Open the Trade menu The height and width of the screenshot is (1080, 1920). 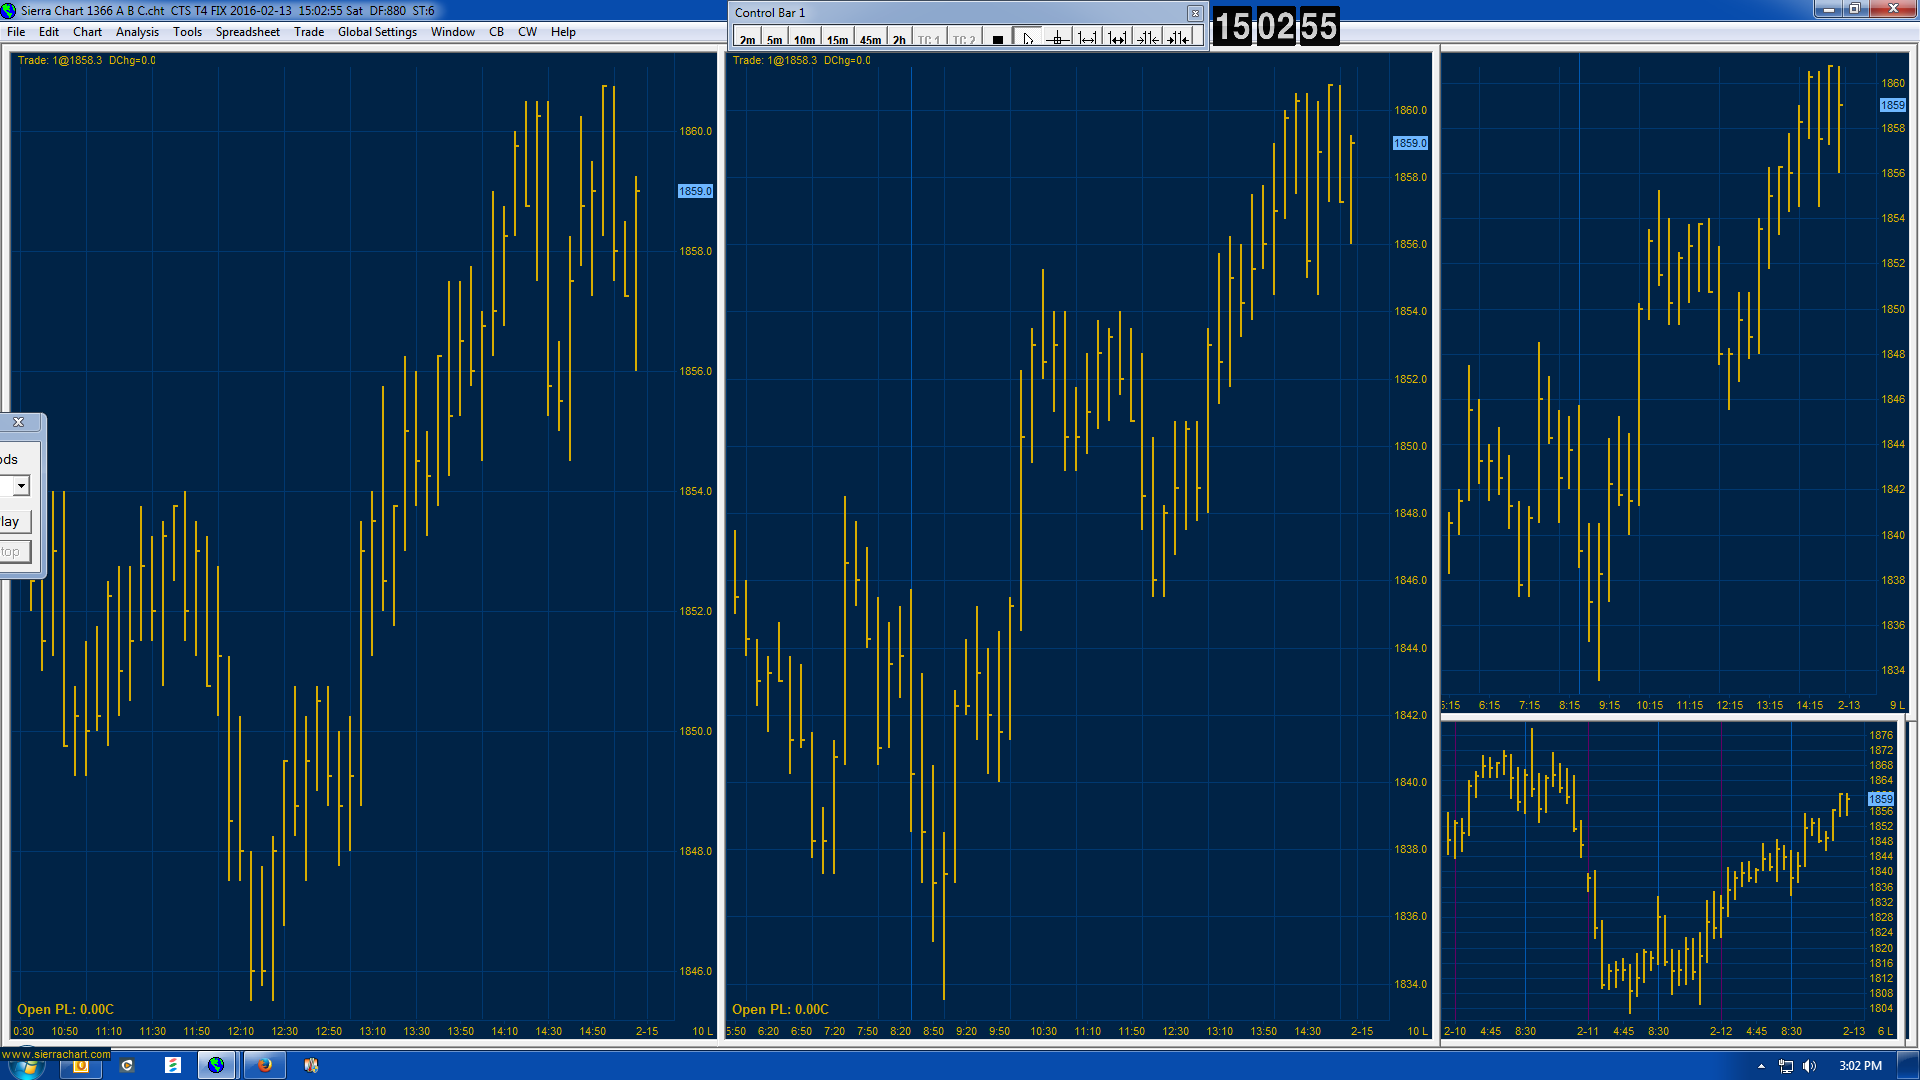(x=308, y=32)
